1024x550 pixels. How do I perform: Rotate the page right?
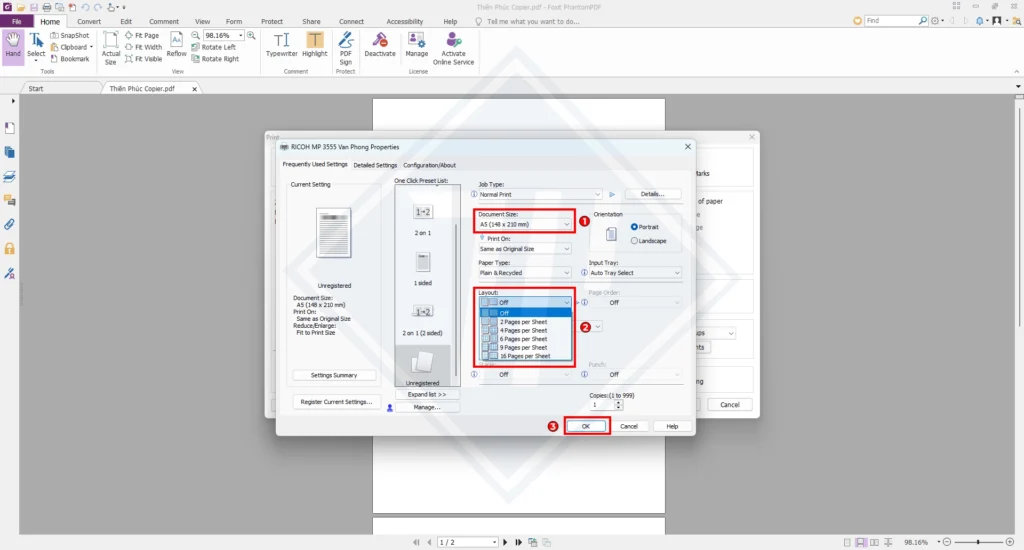(215, 59)
